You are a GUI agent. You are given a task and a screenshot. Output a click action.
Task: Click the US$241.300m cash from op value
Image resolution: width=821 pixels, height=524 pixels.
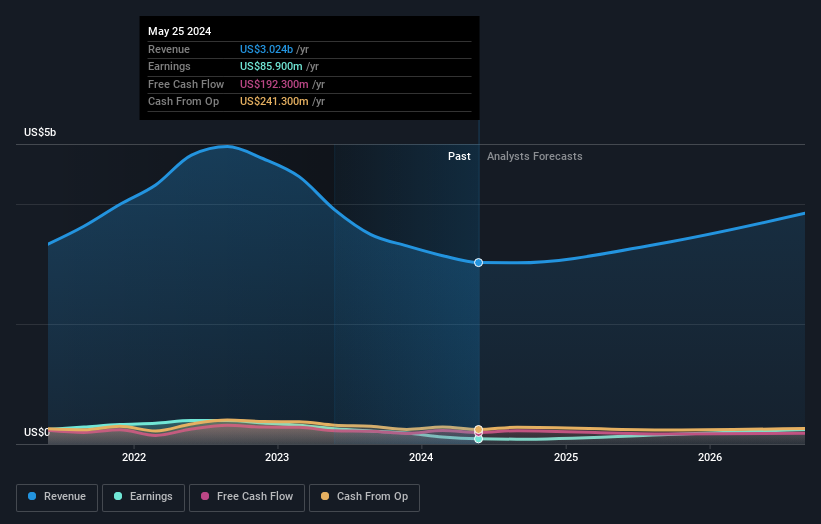tap(274, 102)
